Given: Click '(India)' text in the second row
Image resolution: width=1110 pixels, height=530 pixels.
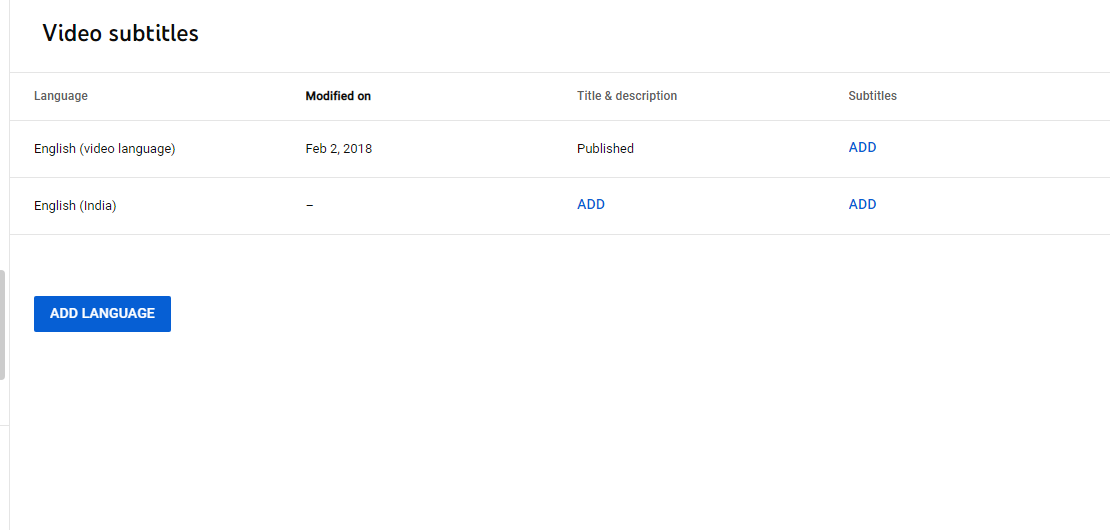Looking at the screenshot, I should (x=98, y=206).
